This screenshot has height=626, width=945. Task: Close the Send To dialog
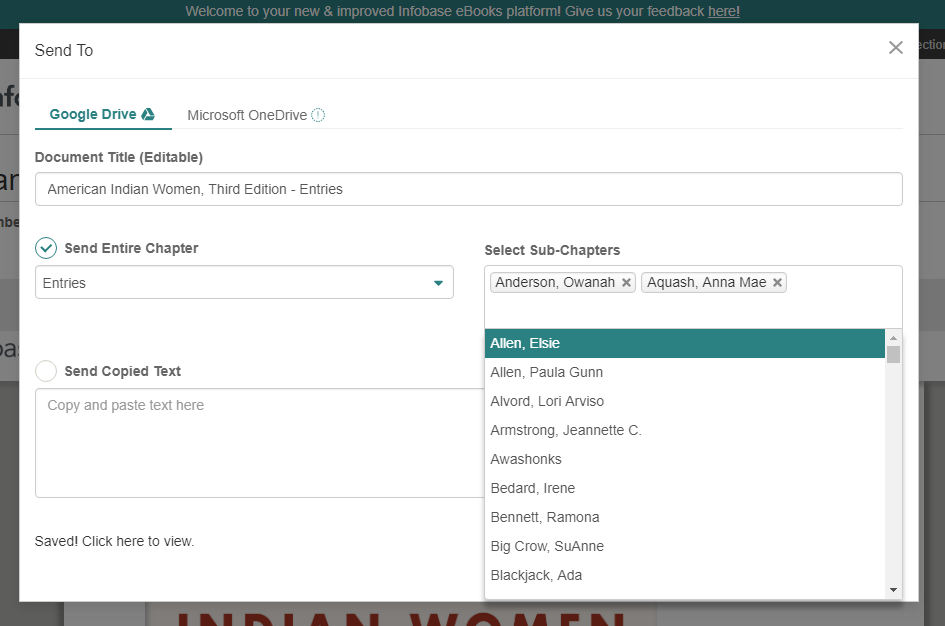tap(895, 48)
